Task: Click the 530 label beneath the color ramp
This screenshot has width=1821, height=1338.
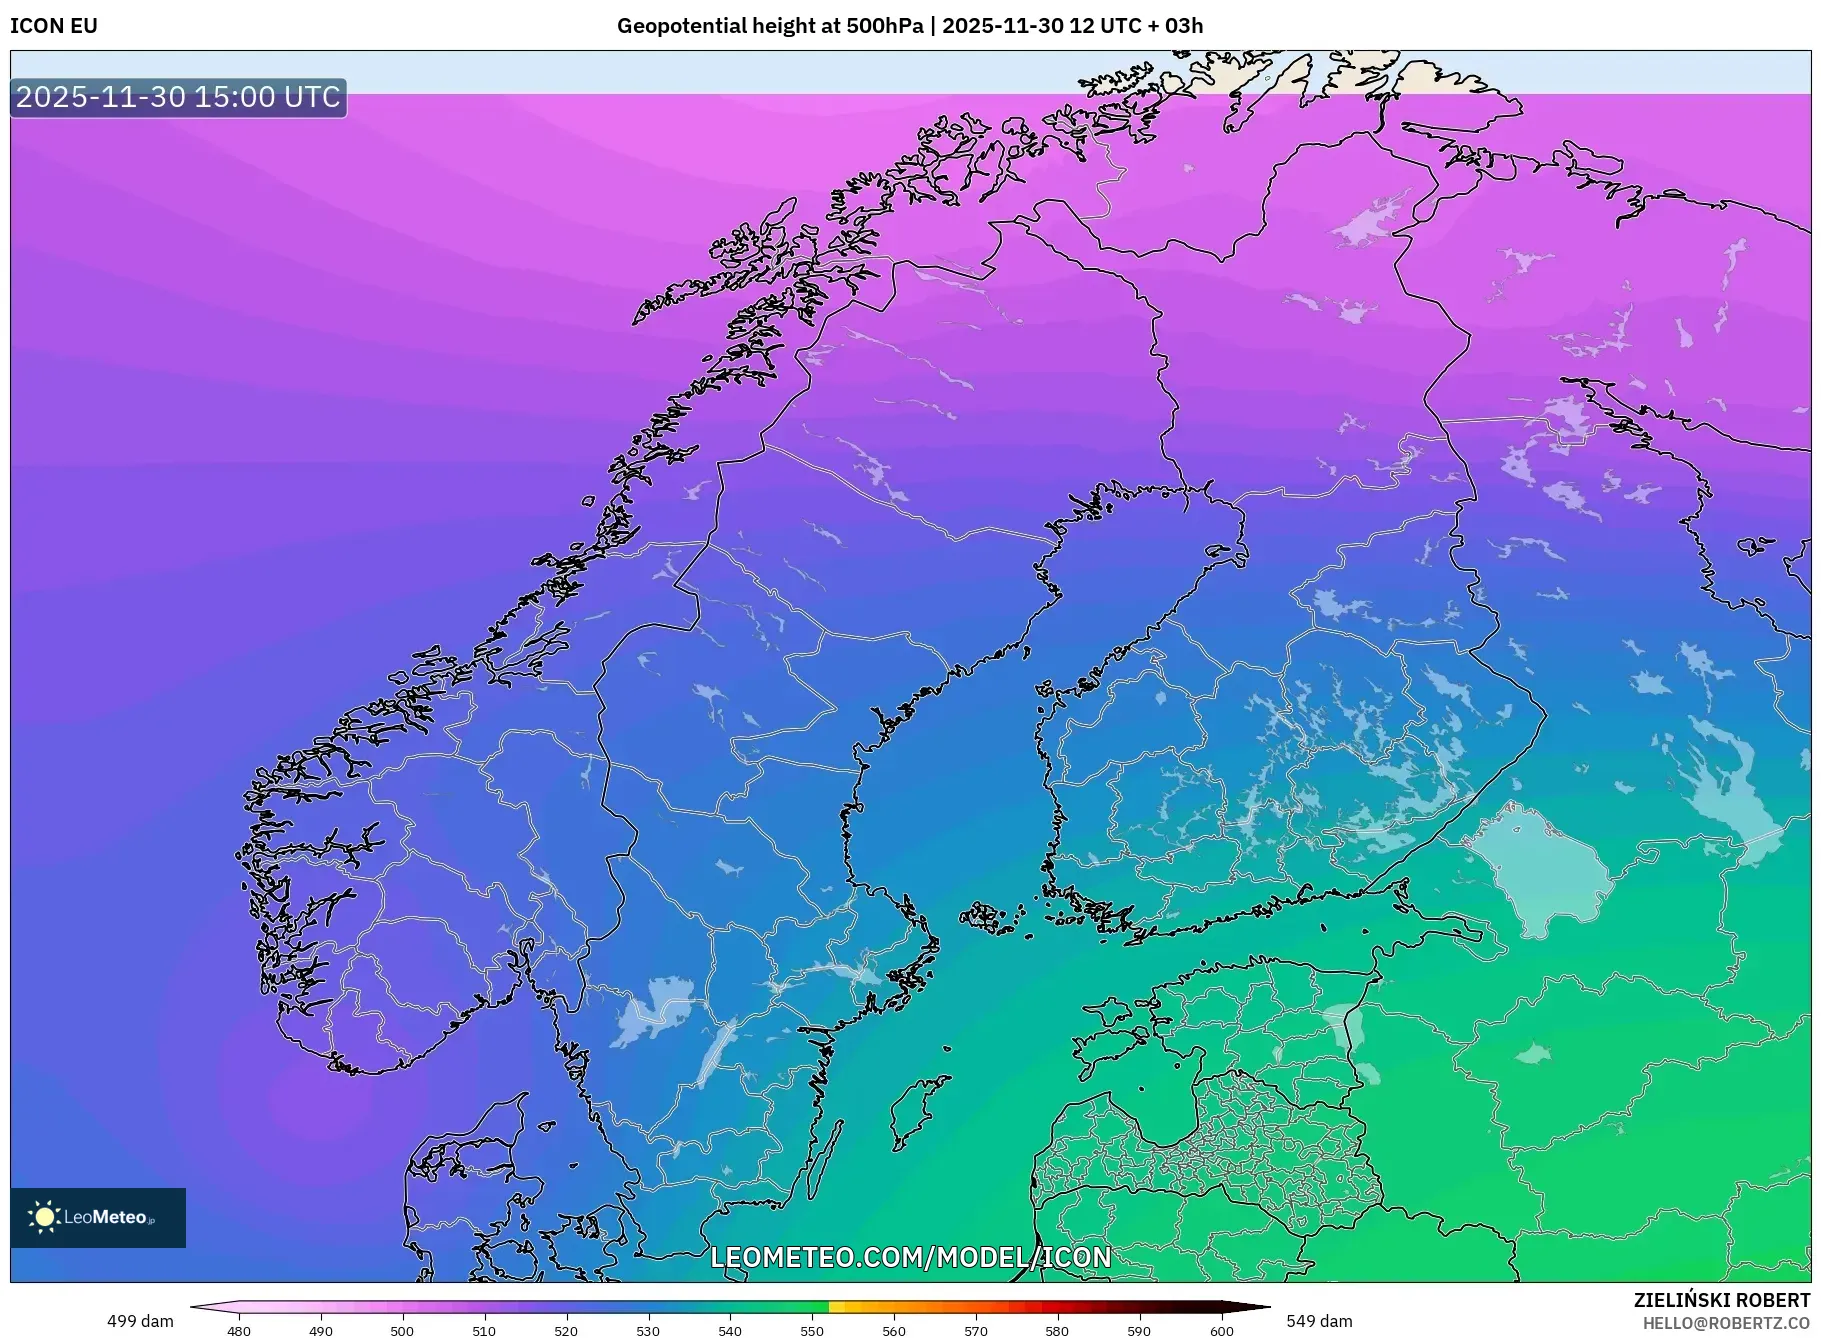Action: click(x=650, y=1331)
